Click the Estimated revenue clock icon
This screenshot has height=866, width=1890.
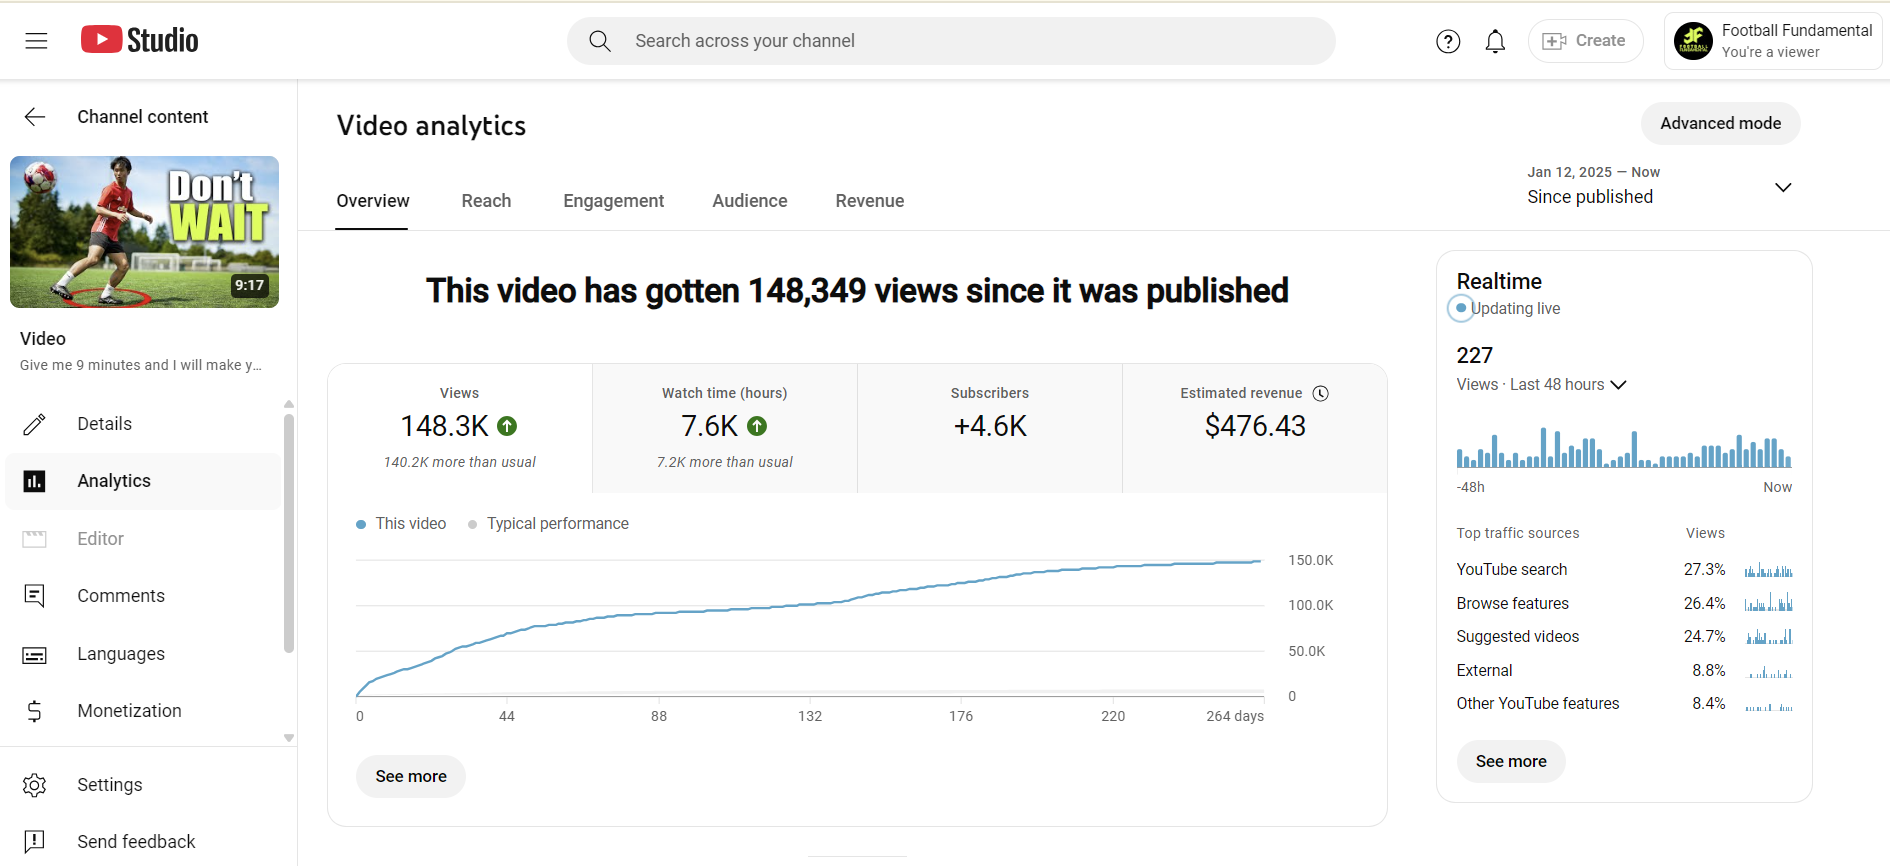coord(1320,393)
